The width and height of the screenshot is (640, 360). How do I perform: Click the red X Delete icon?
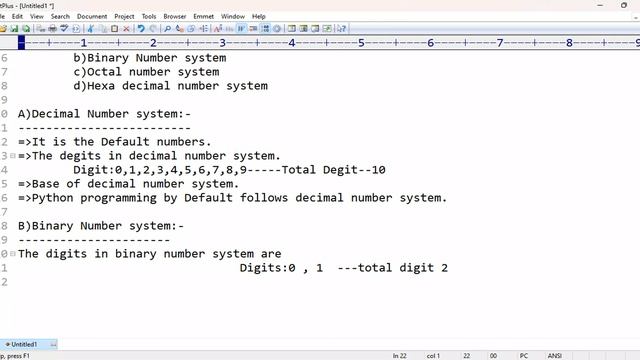[127, 29]
